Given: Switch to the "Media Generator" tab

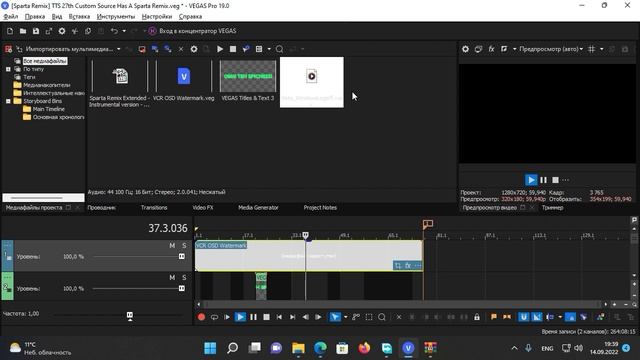Looking at the screenshot, I should click(x=258, y=208).
